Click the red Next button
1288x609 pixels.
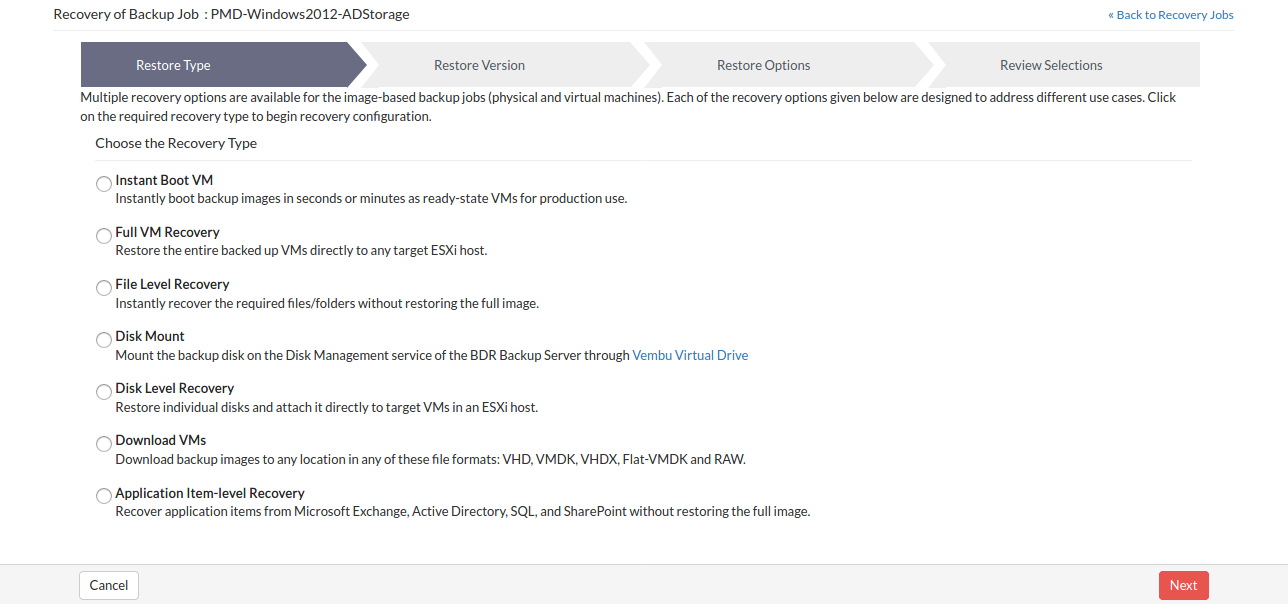tap(1184, 585)
